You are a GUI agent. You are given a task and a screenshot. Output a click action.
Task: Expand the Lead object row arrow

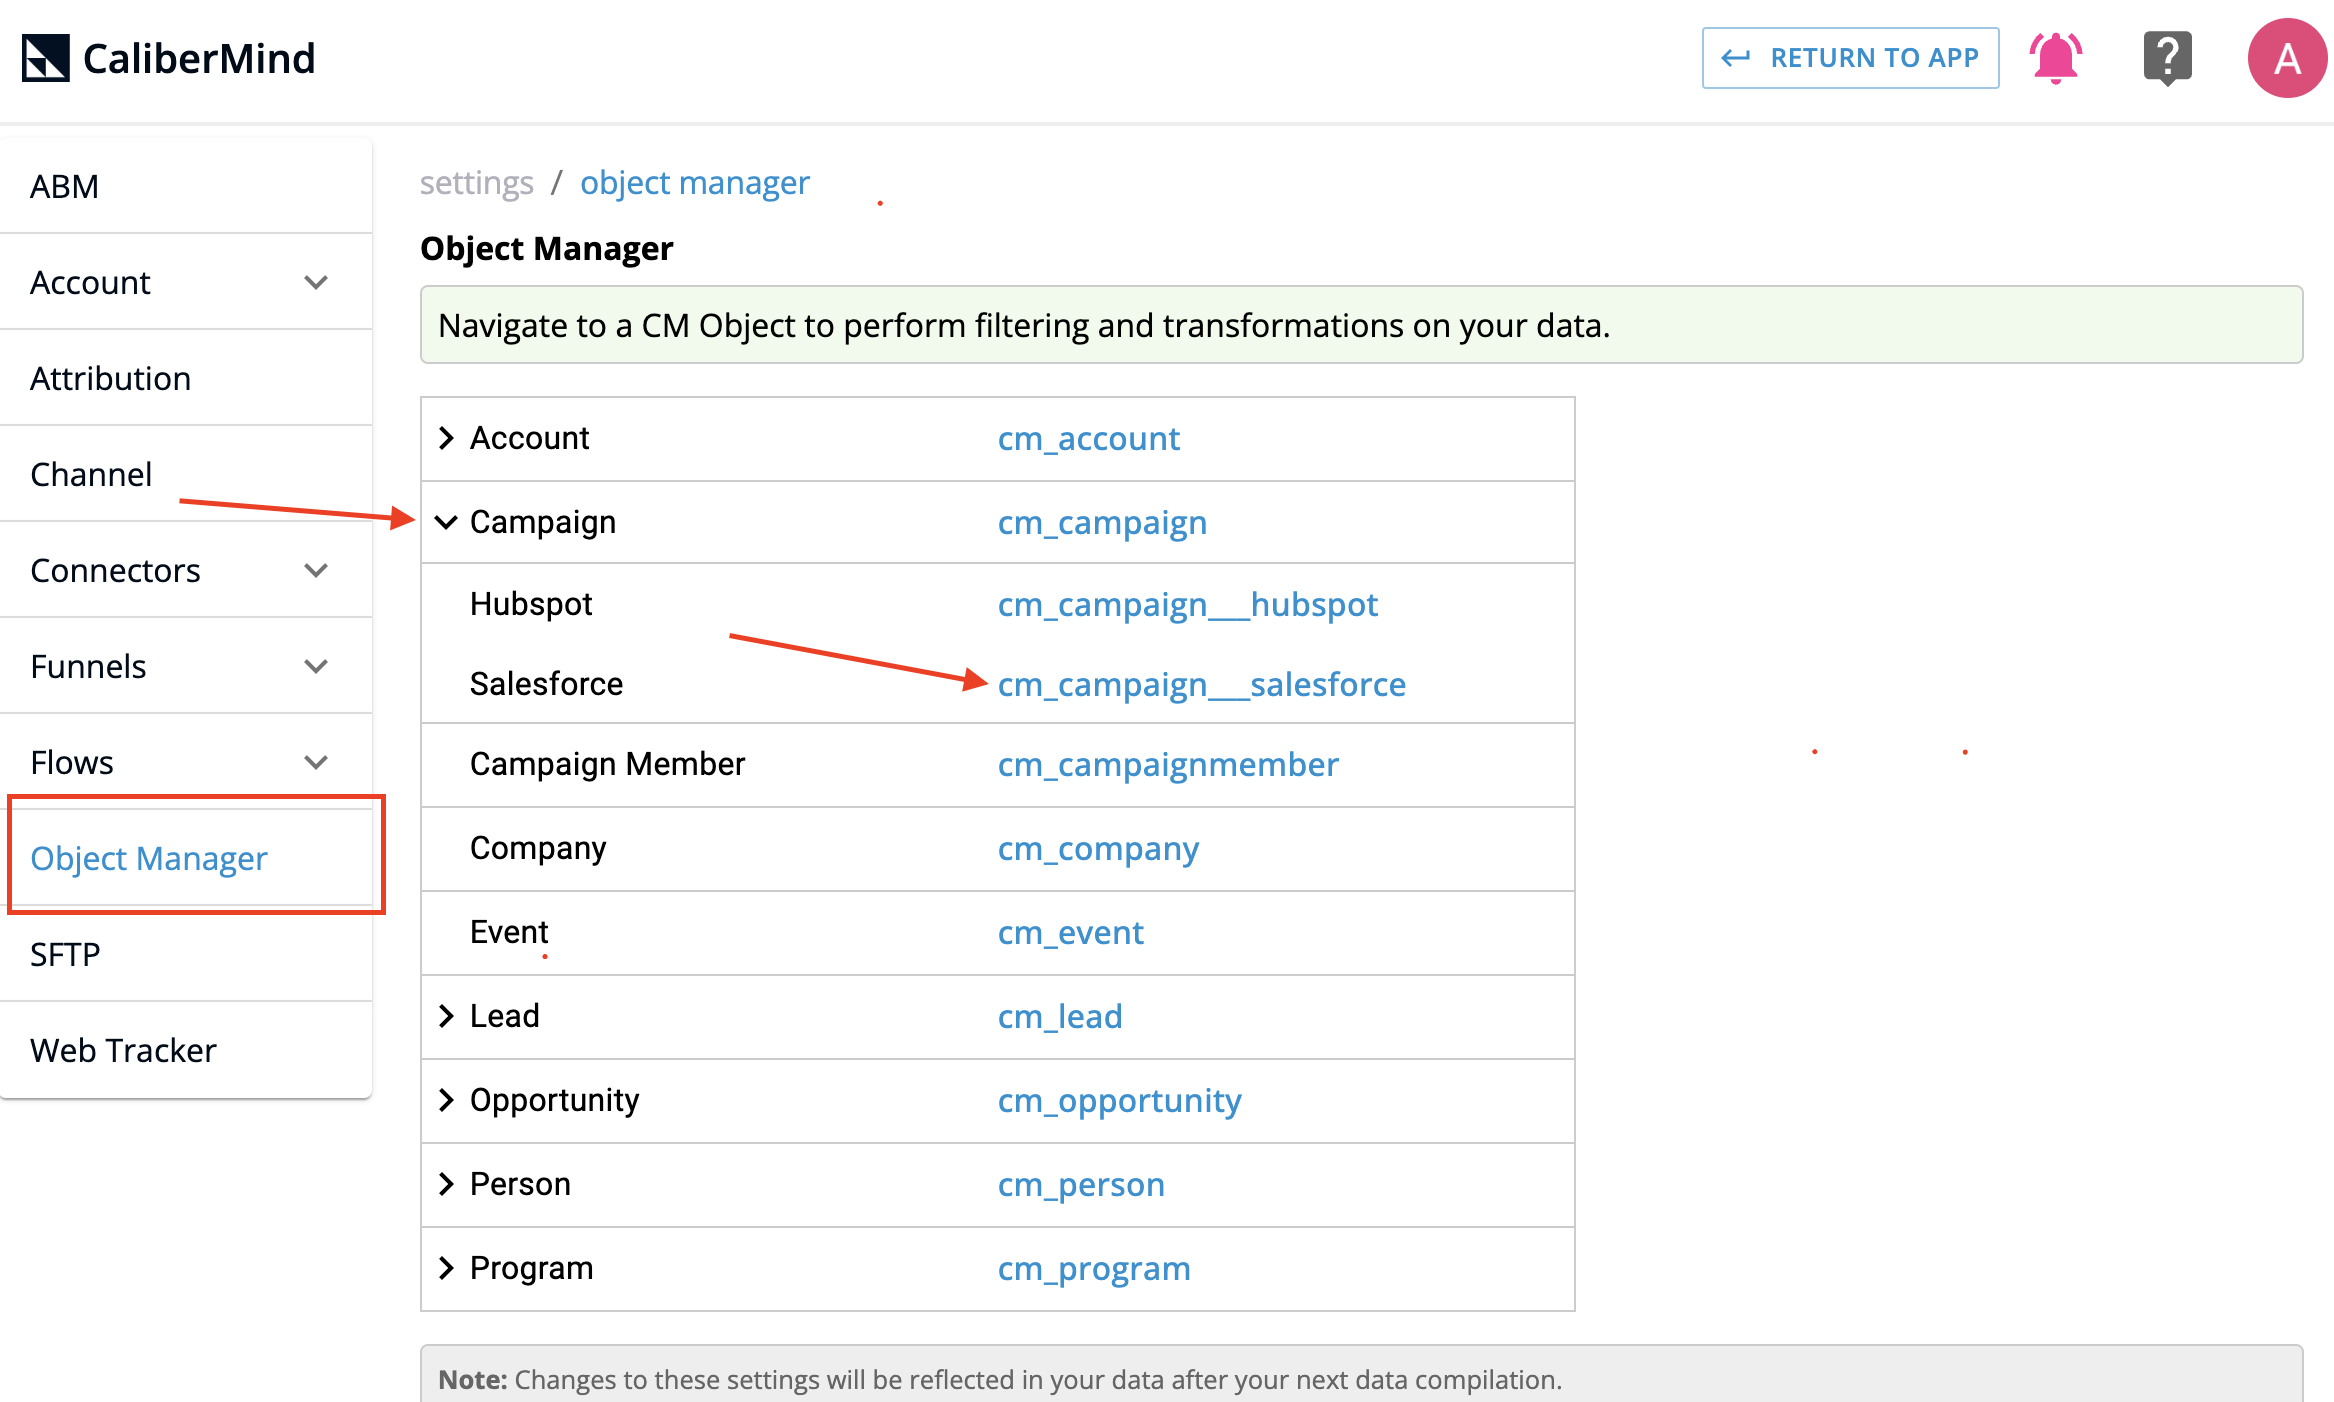pyautogui.click(x=446, y=1016)
